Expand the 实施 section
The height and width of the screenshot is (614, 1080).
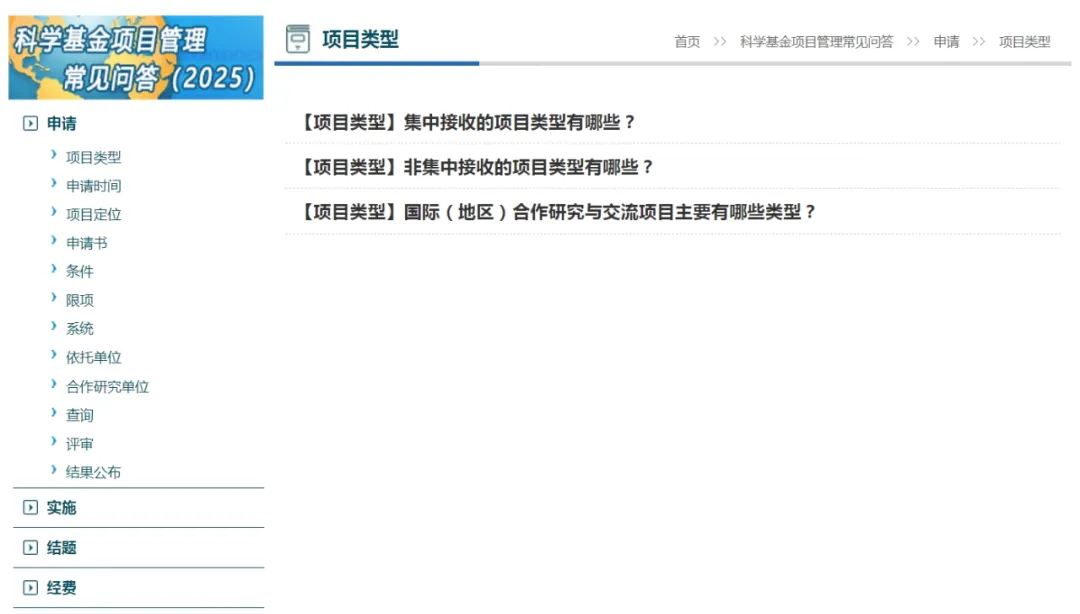click(61, 508)
